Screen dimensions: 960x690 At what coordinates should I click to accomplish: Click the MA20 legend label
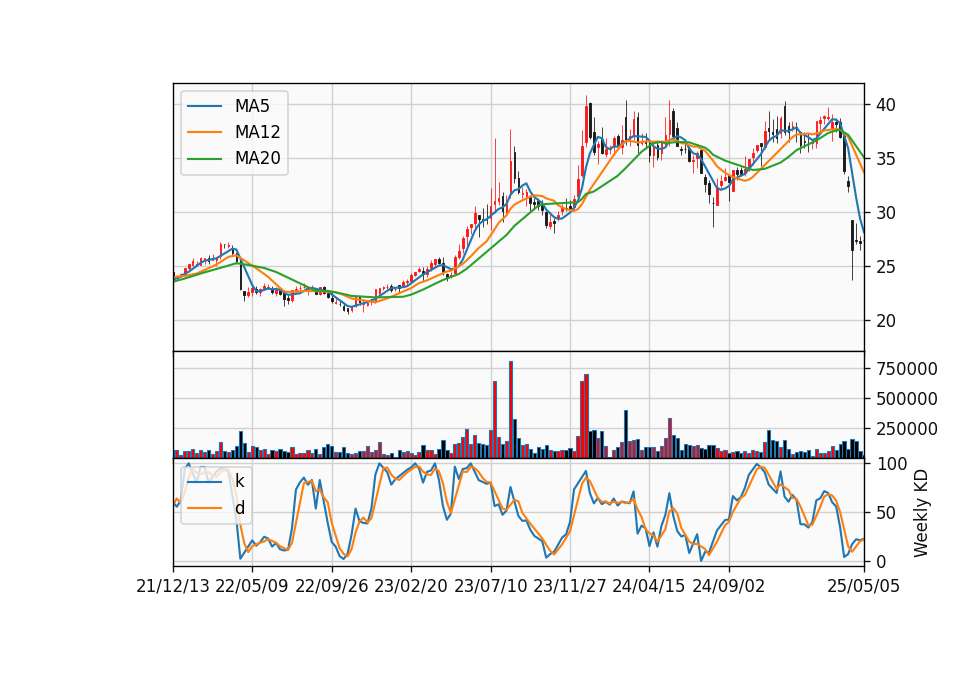click(257, 158)
